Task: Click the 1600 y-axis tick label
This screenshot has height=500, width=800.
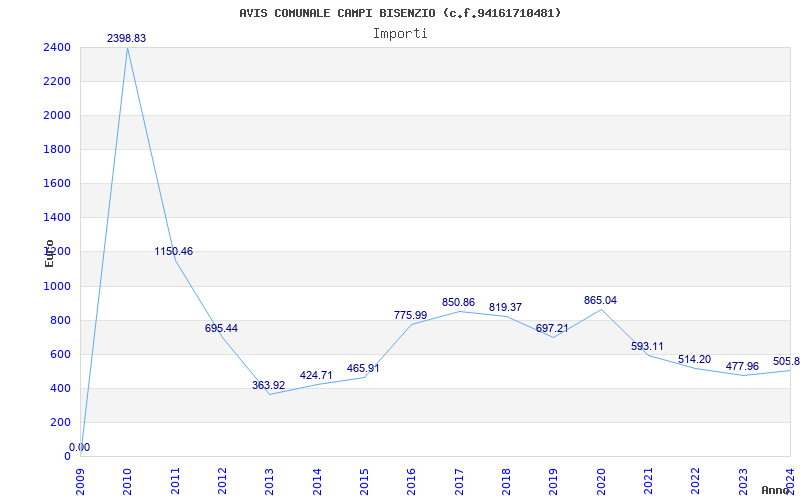Action: tap(57, 184)
